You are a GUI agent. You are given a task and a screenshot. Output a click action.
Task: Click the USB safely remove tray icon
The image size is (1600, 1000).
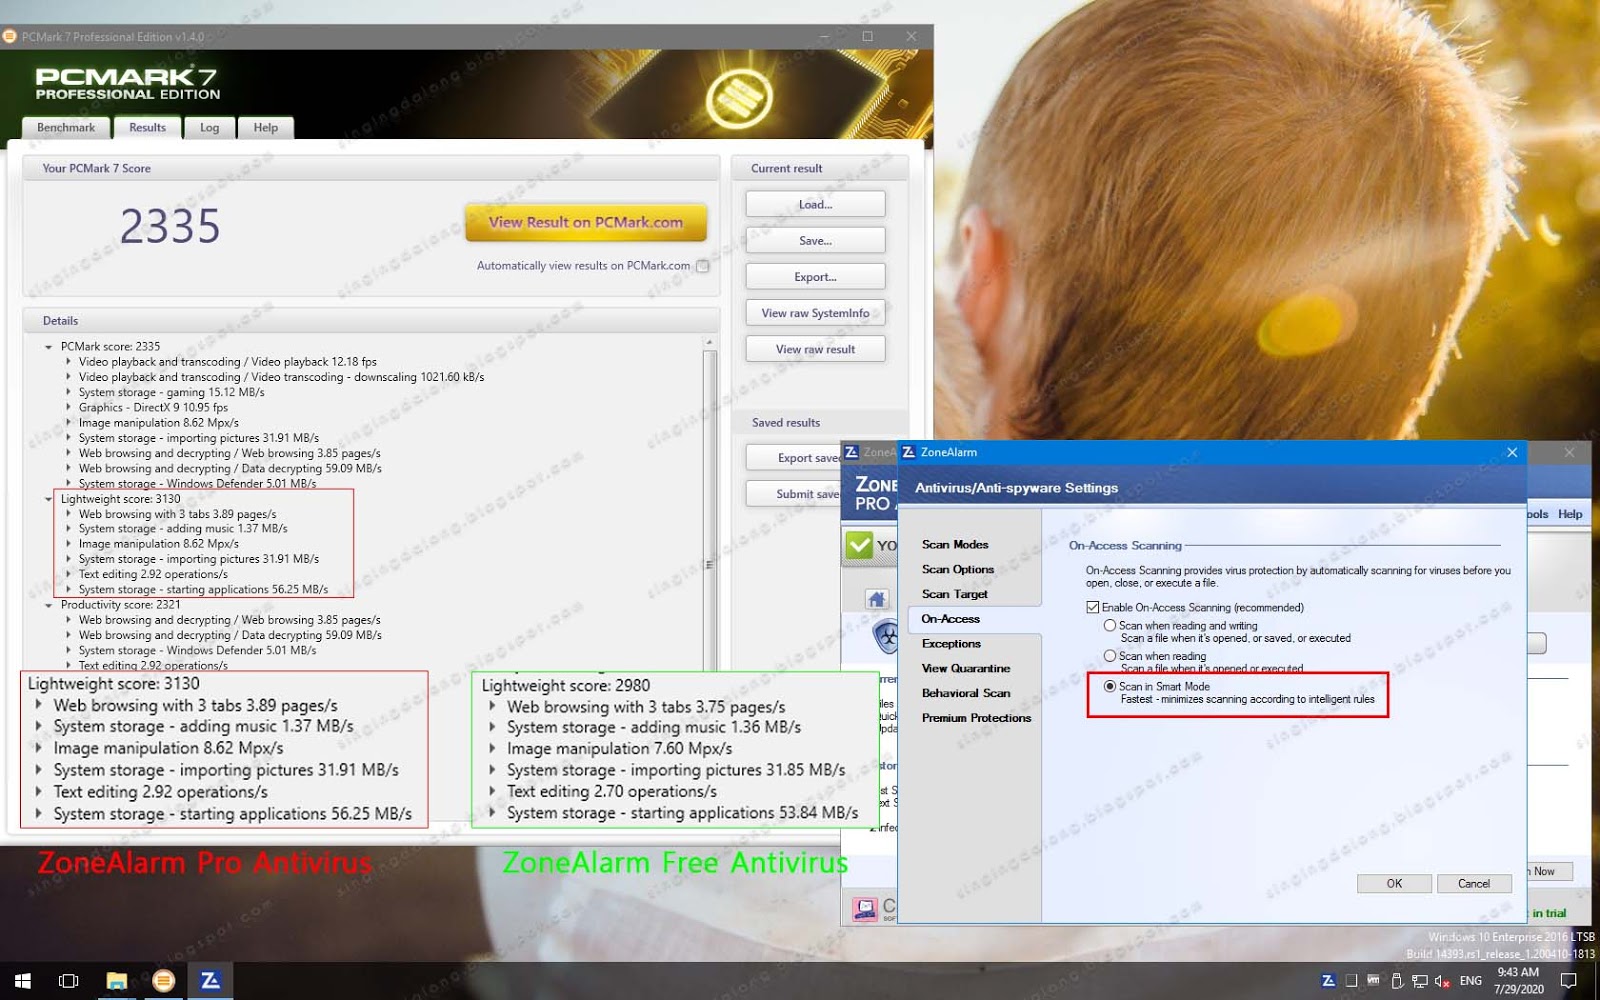1397,981
